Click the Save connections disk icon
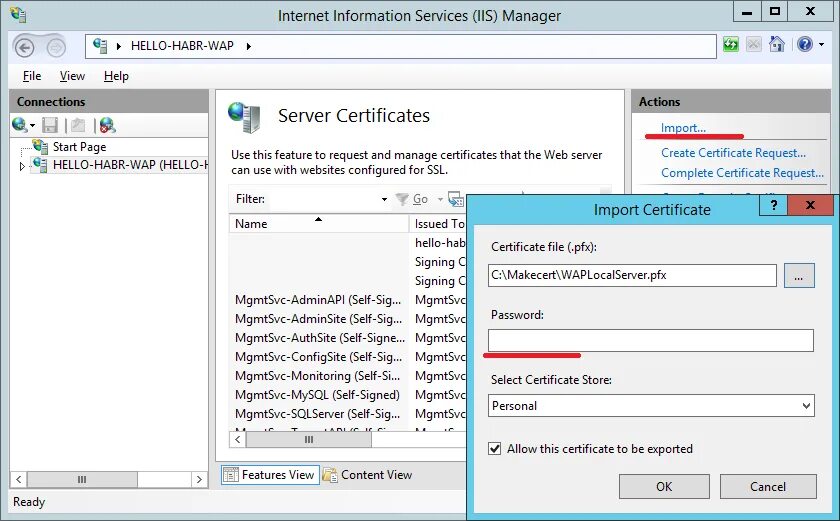 (50, 125)
